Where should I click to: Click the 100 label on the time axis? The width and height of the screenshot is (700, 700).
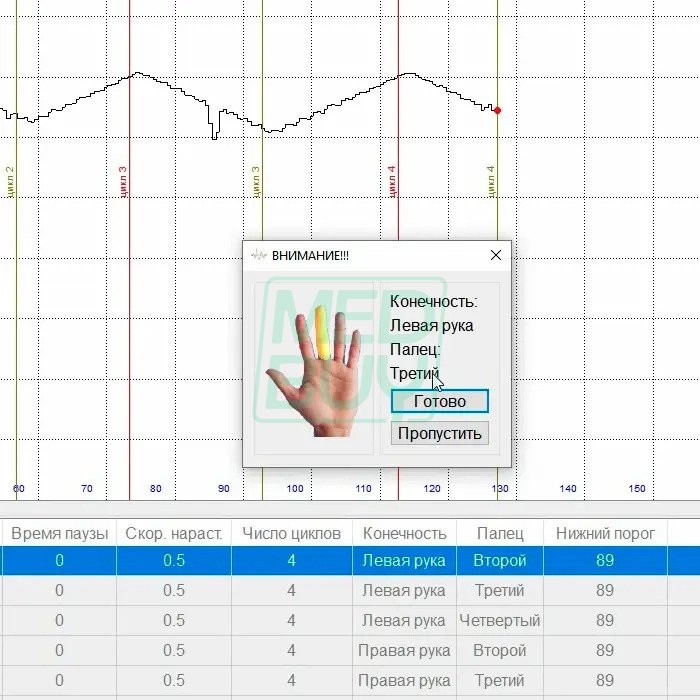[x=295, y=488]
